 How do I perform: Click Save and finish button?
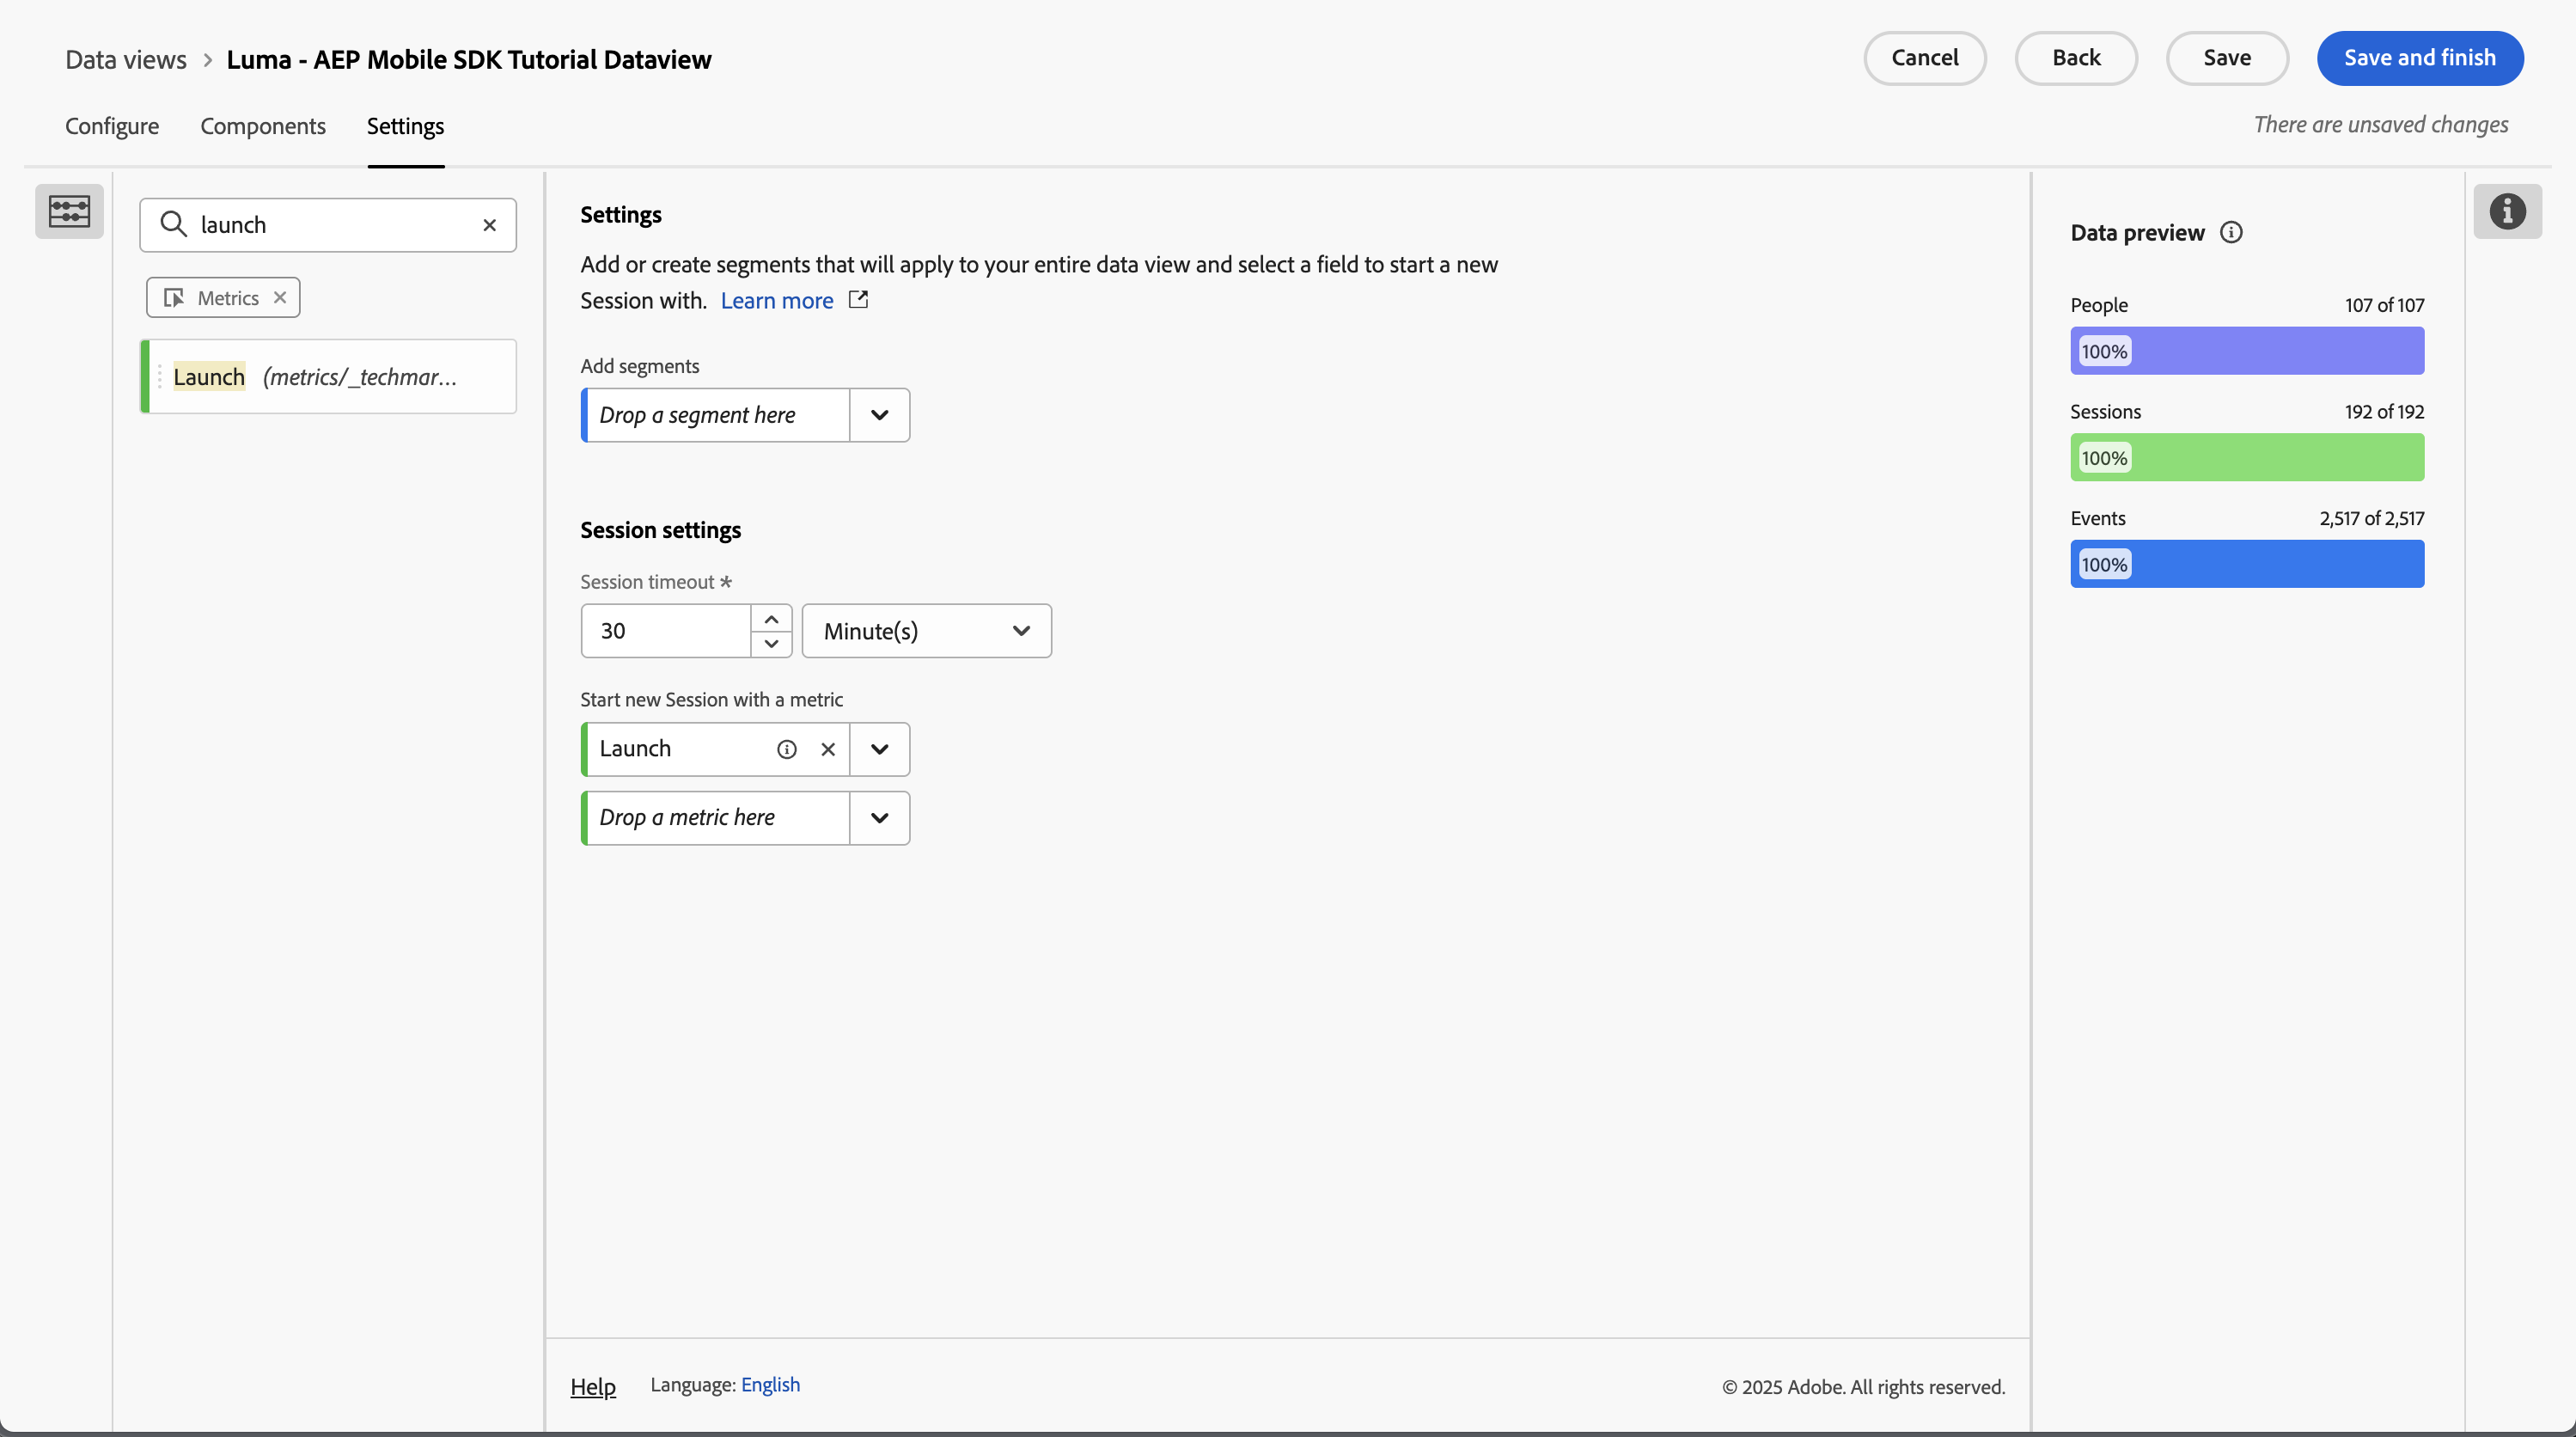point(2419,58)
